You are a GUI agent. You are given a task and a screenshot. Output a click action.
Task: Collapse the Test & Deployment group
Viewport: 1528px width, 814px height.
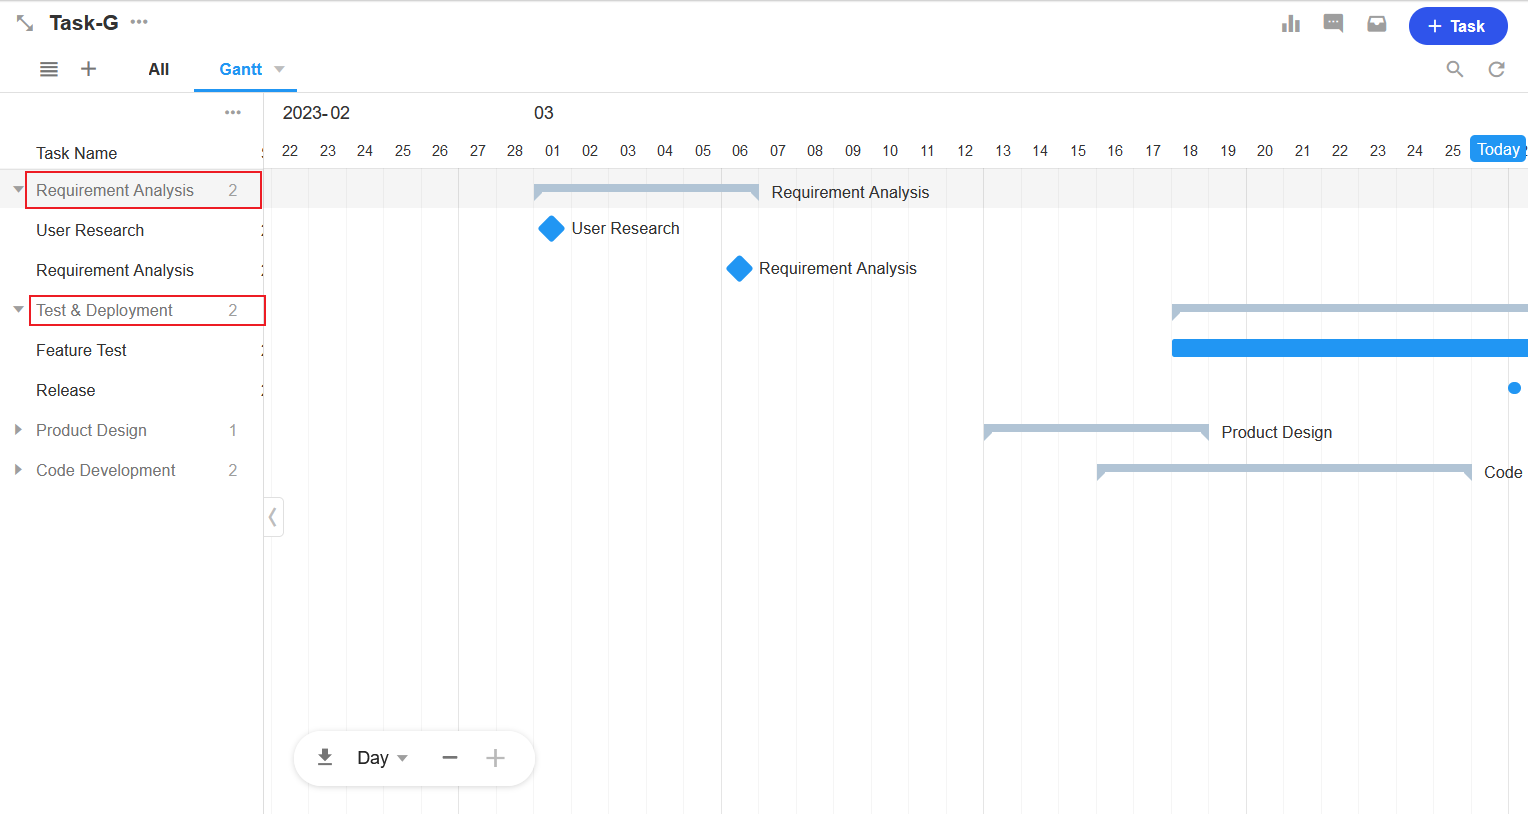coord(18,310)
